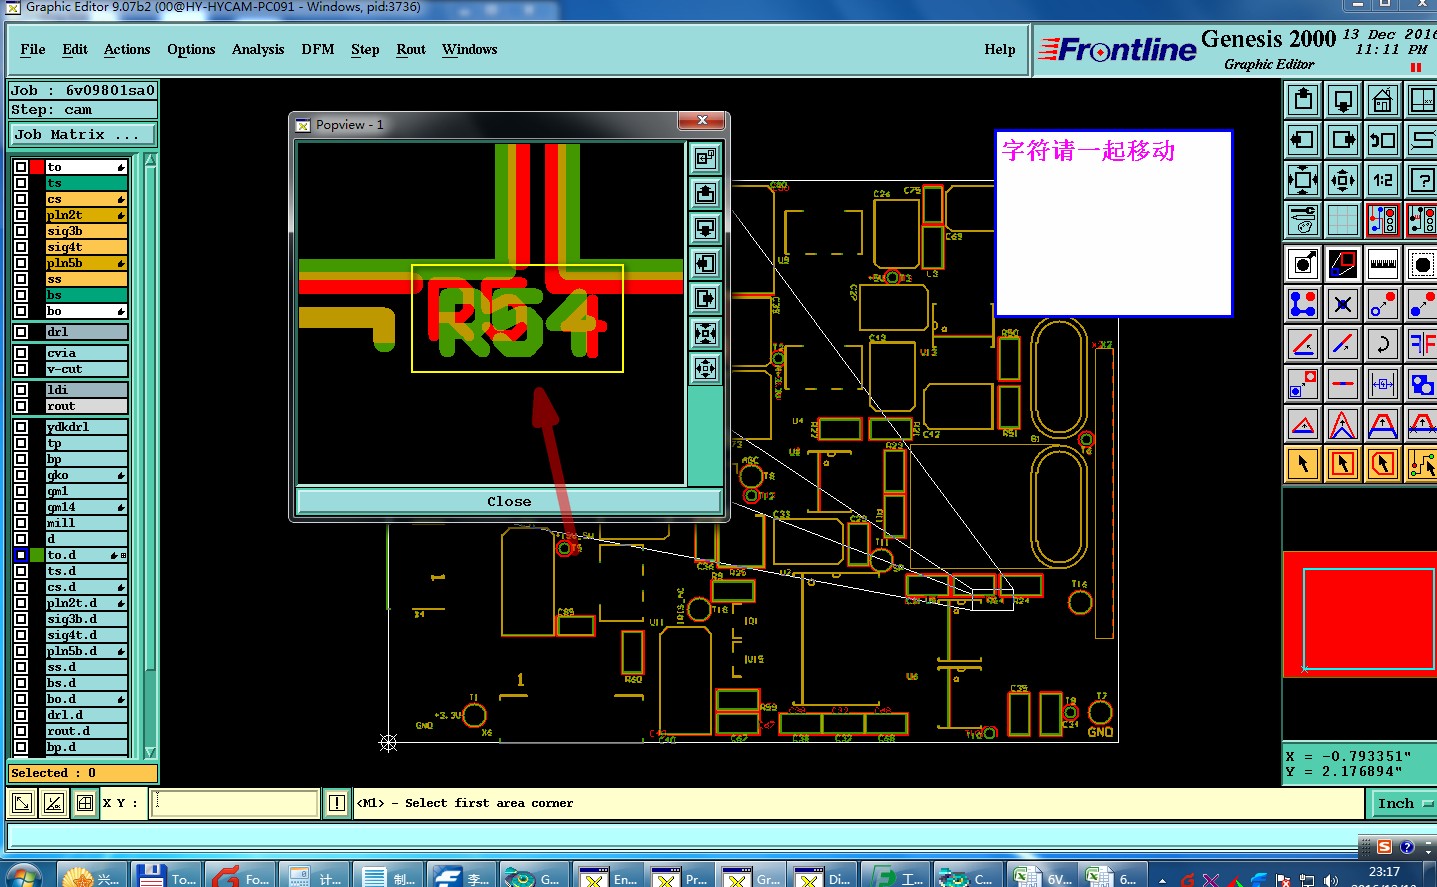Select the red-blue line segment tool
This screenshot has height=887, width=1437.
coord(1343,384)
